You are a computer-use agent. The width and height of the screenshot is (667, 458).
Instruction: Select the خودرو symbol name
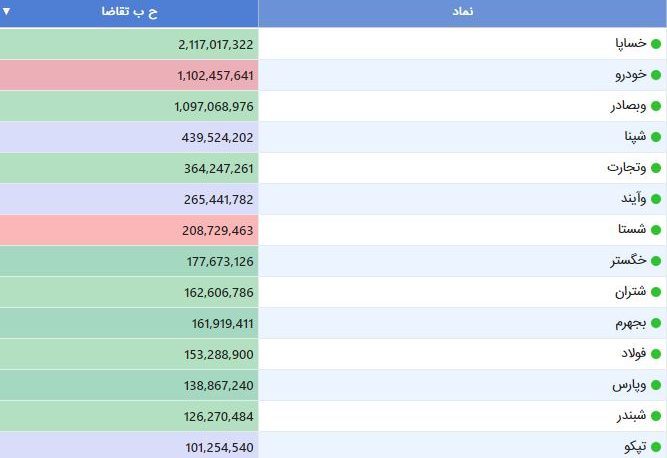click(x=631, y=75)
